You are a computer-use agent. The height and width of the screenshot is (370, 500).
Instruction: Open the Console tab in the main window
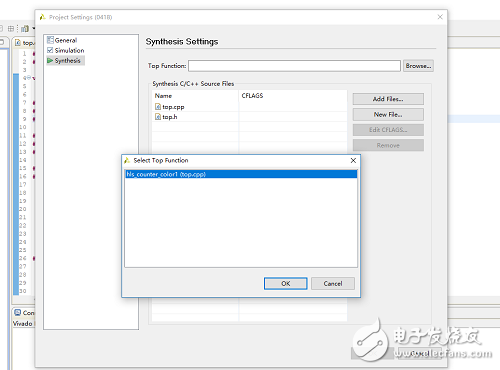pos(24,313)
